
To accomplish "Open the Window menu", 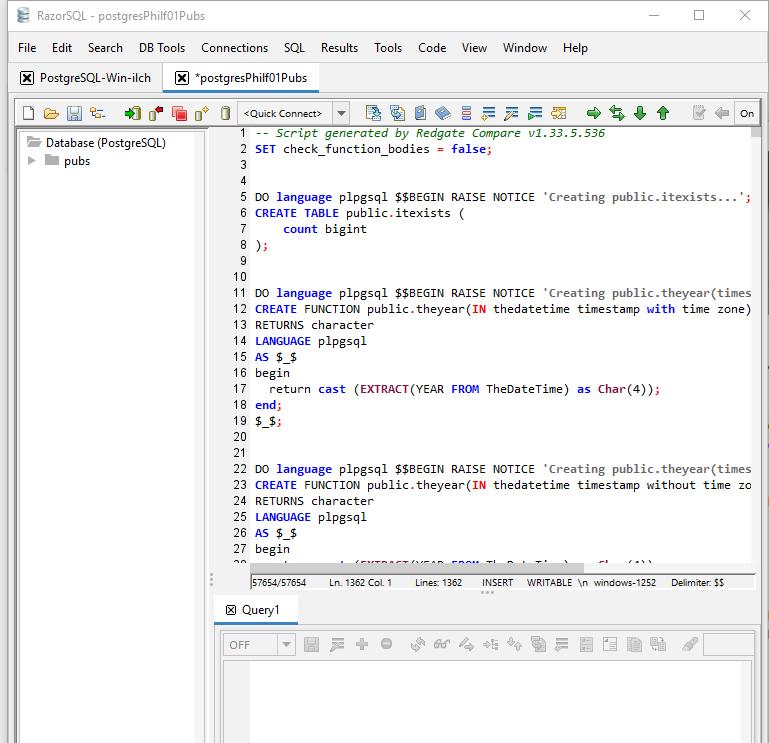I will pos(525,48).
